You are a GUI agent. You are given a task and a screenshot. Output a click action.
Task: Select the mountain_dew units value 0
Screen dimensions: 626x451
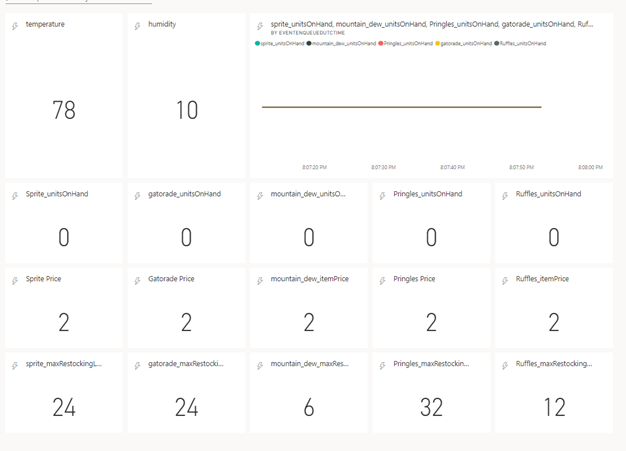tap(309, 237)
